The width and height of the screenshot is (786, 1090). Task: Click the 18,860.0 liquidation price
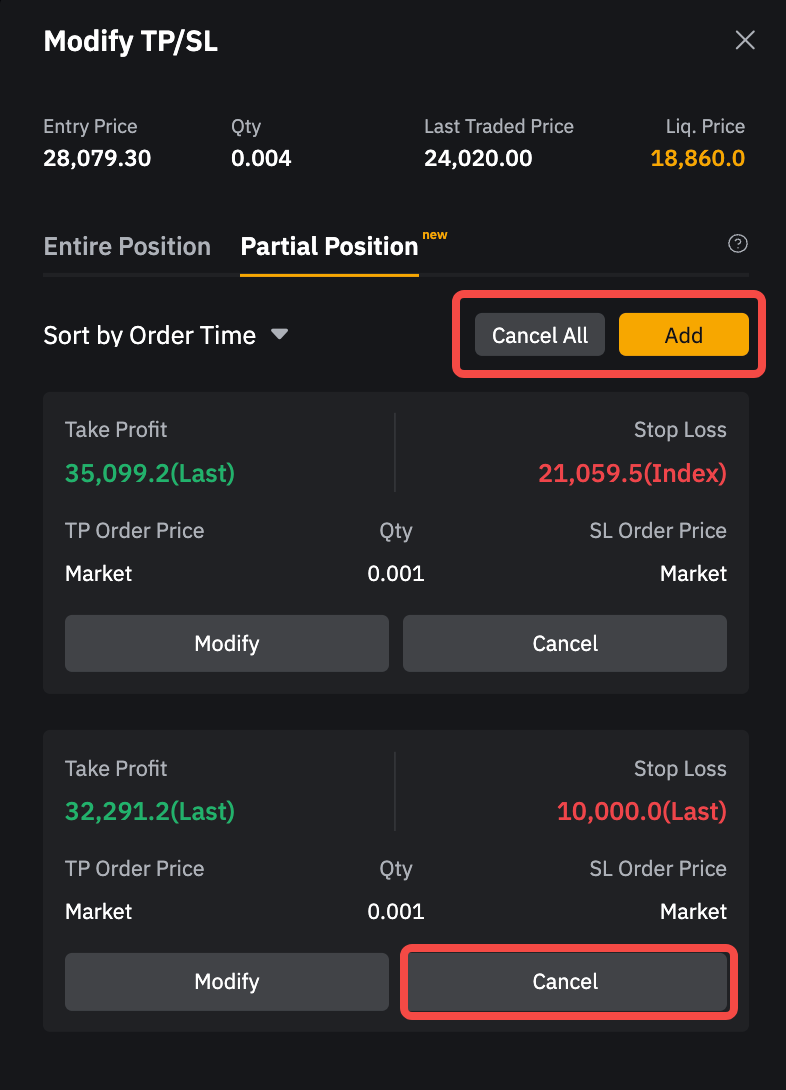point(697,158)
